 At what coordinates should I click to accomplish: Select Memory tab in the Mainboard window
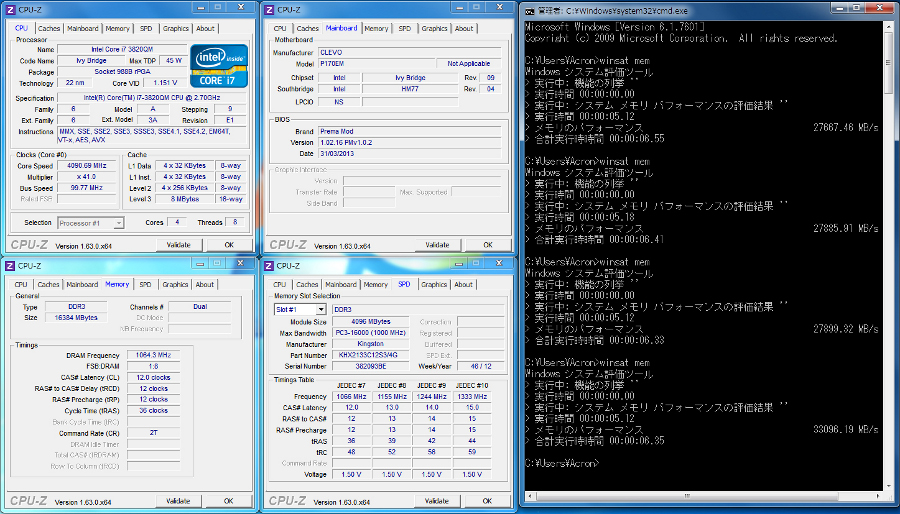(377, 28)
